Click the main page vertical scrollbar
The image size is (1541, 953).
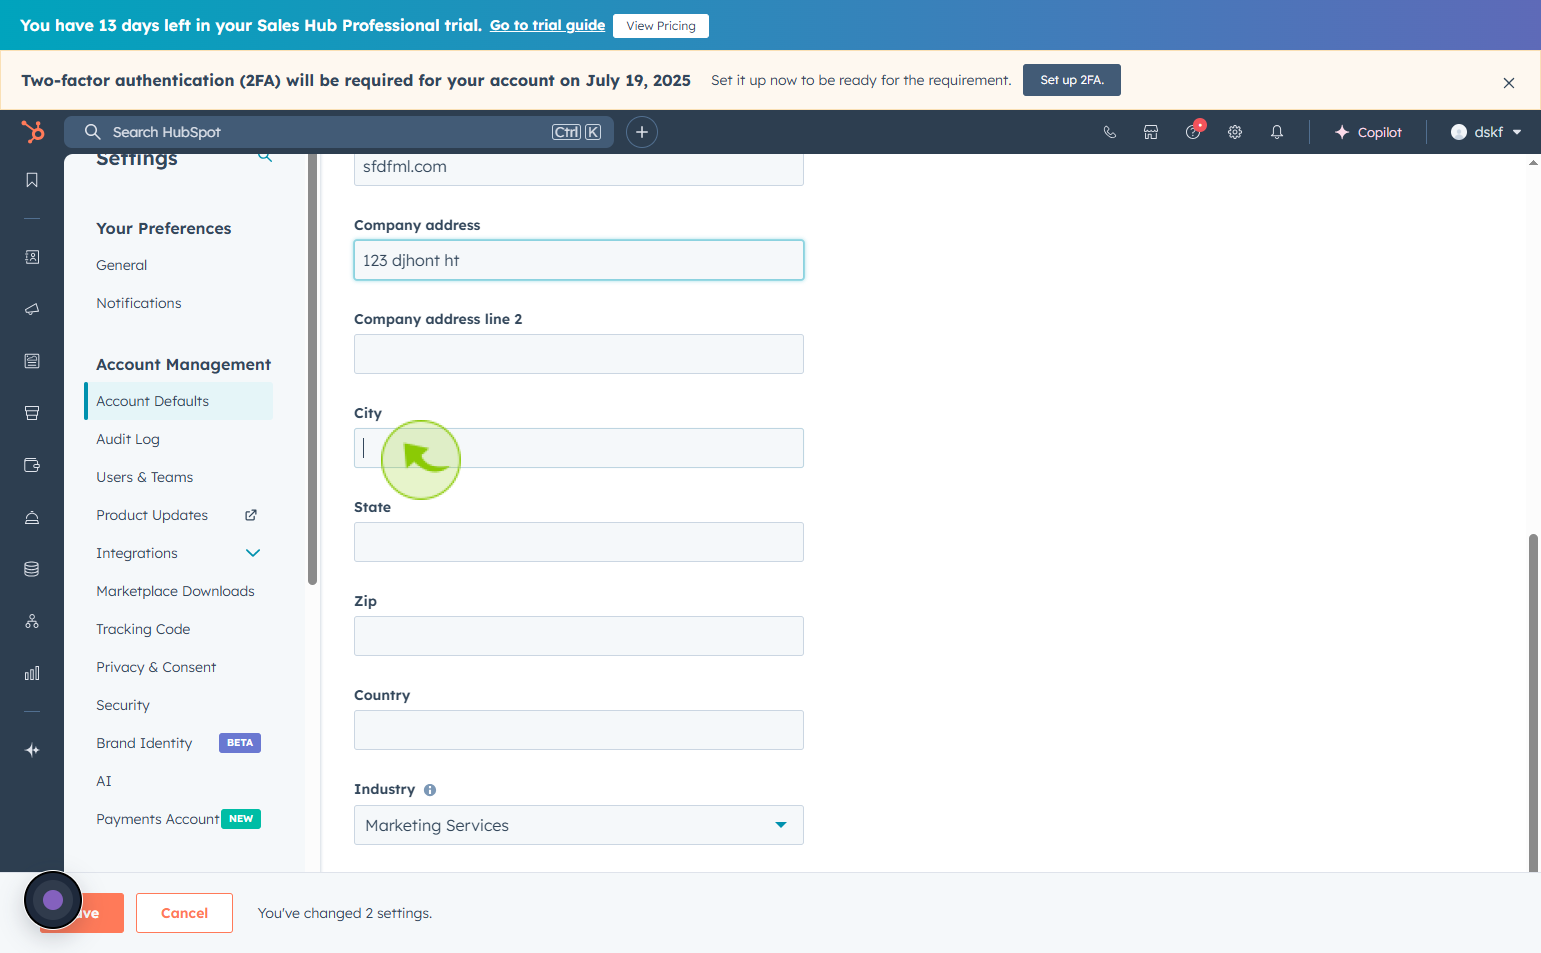click(x=1533, y=703)
